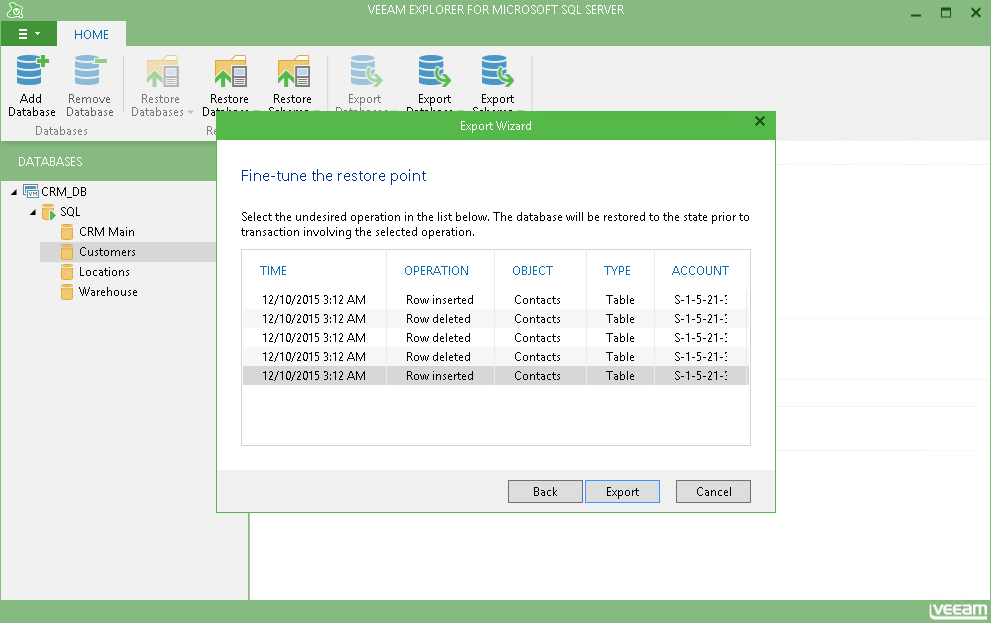Open the Restore Databases dropdown arrow

[x=190, y=112]
